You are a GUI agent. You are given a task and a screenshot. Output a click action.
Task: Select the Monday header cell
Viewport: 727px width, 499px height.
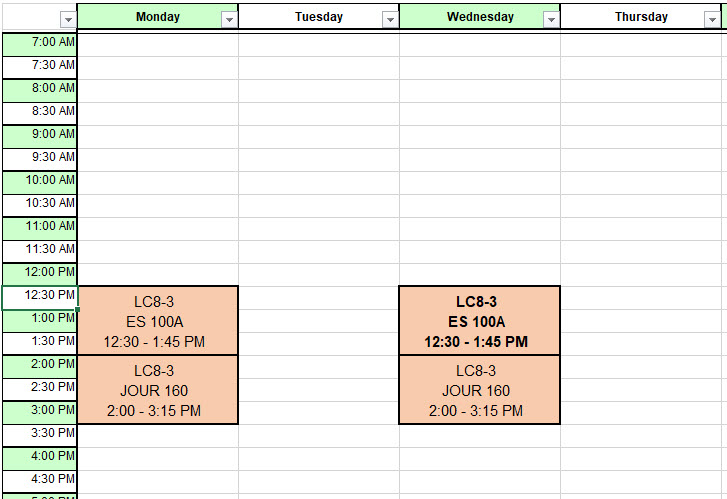tap(158, 17)
